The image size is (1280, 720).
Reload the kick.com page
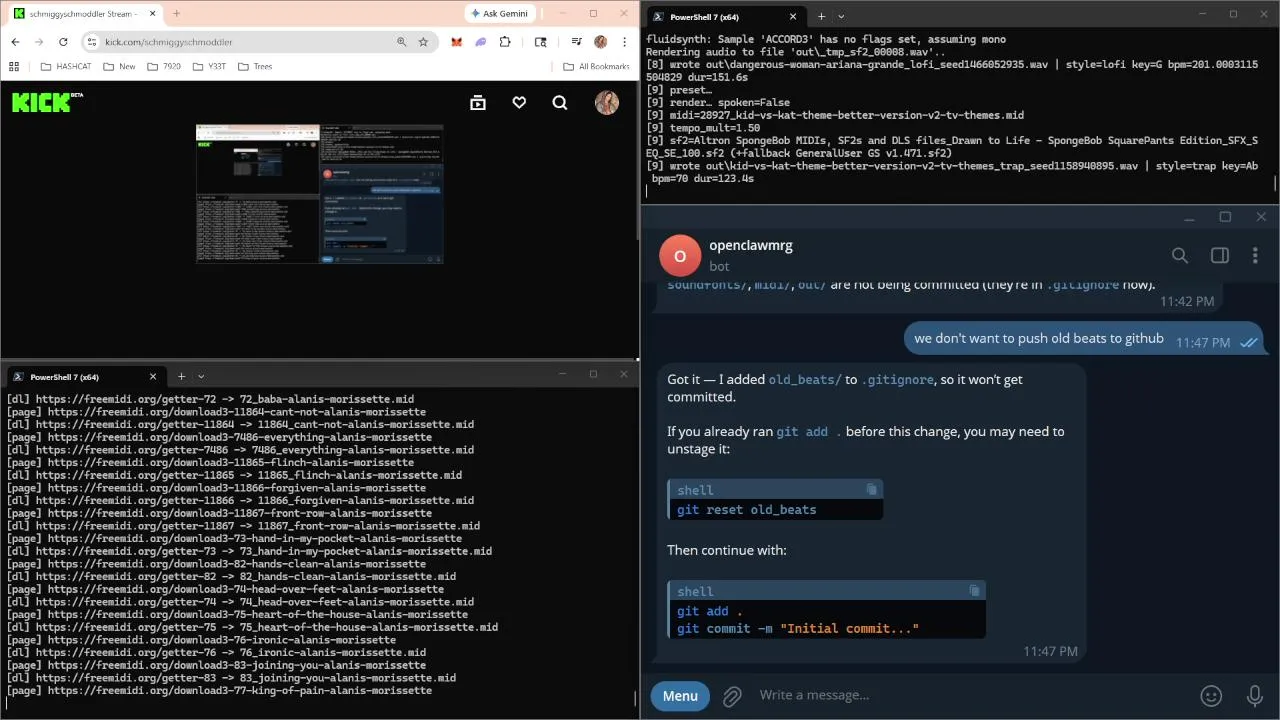[x=63, y=42]
